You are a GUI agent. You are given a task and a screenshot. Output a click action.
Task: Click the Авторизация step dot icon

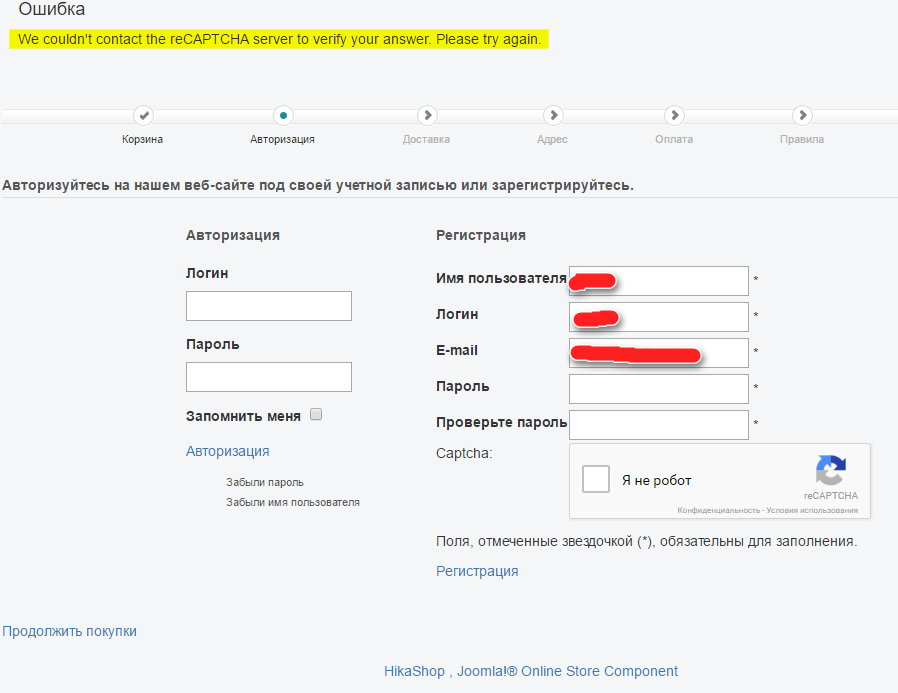click(284, 116)
